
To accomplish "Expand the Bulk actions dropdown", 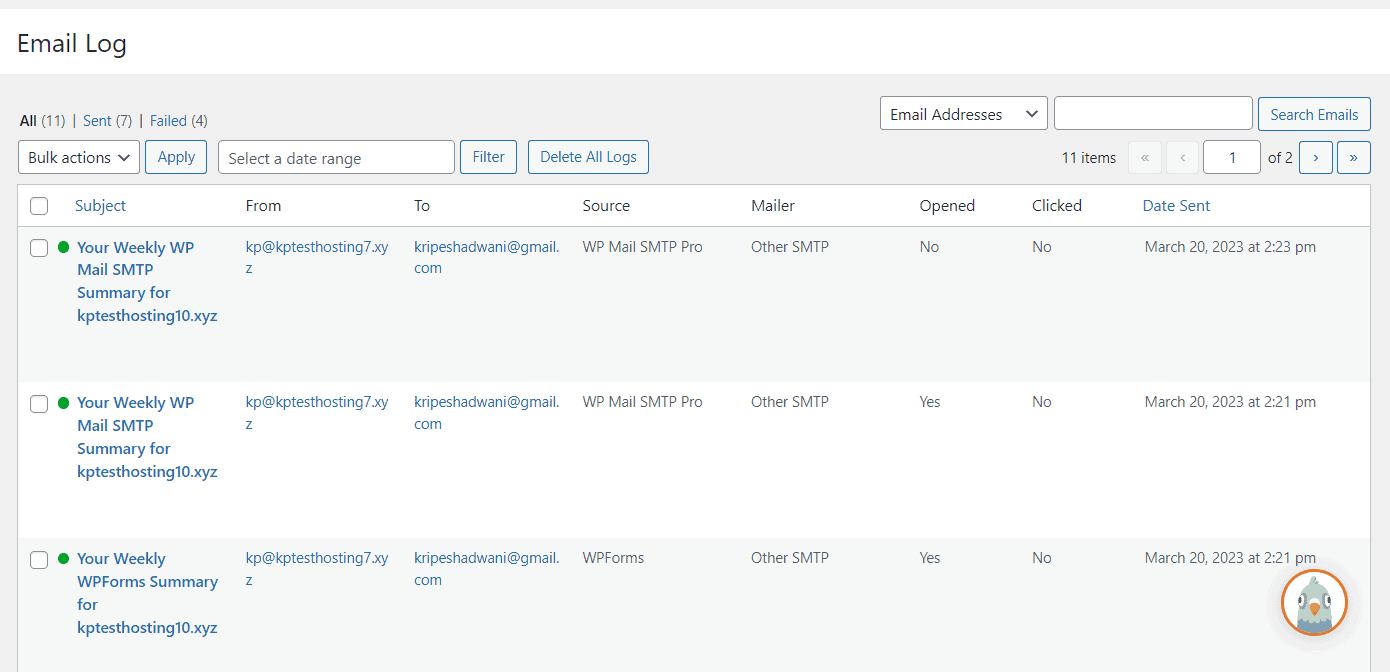I will click(x=79, y=157).
